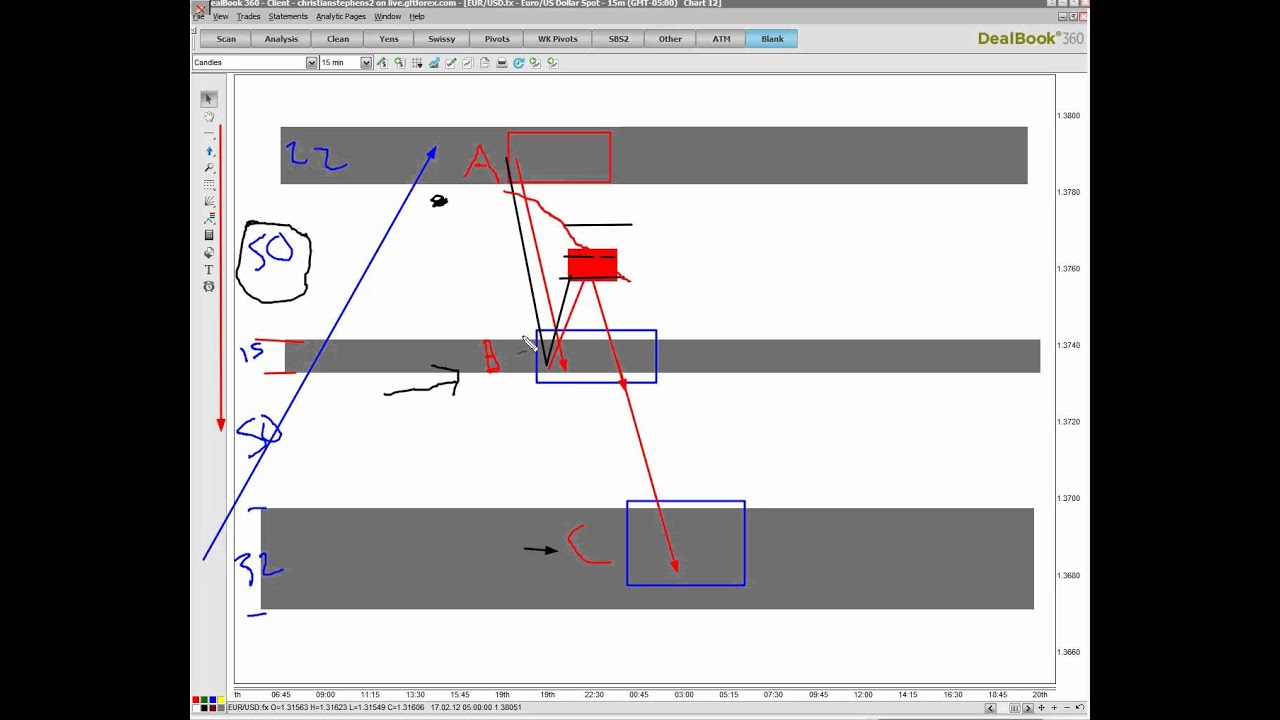Select the fan lines drawing tool
This screenshot has width=1280, height=720.
(208, 202)
